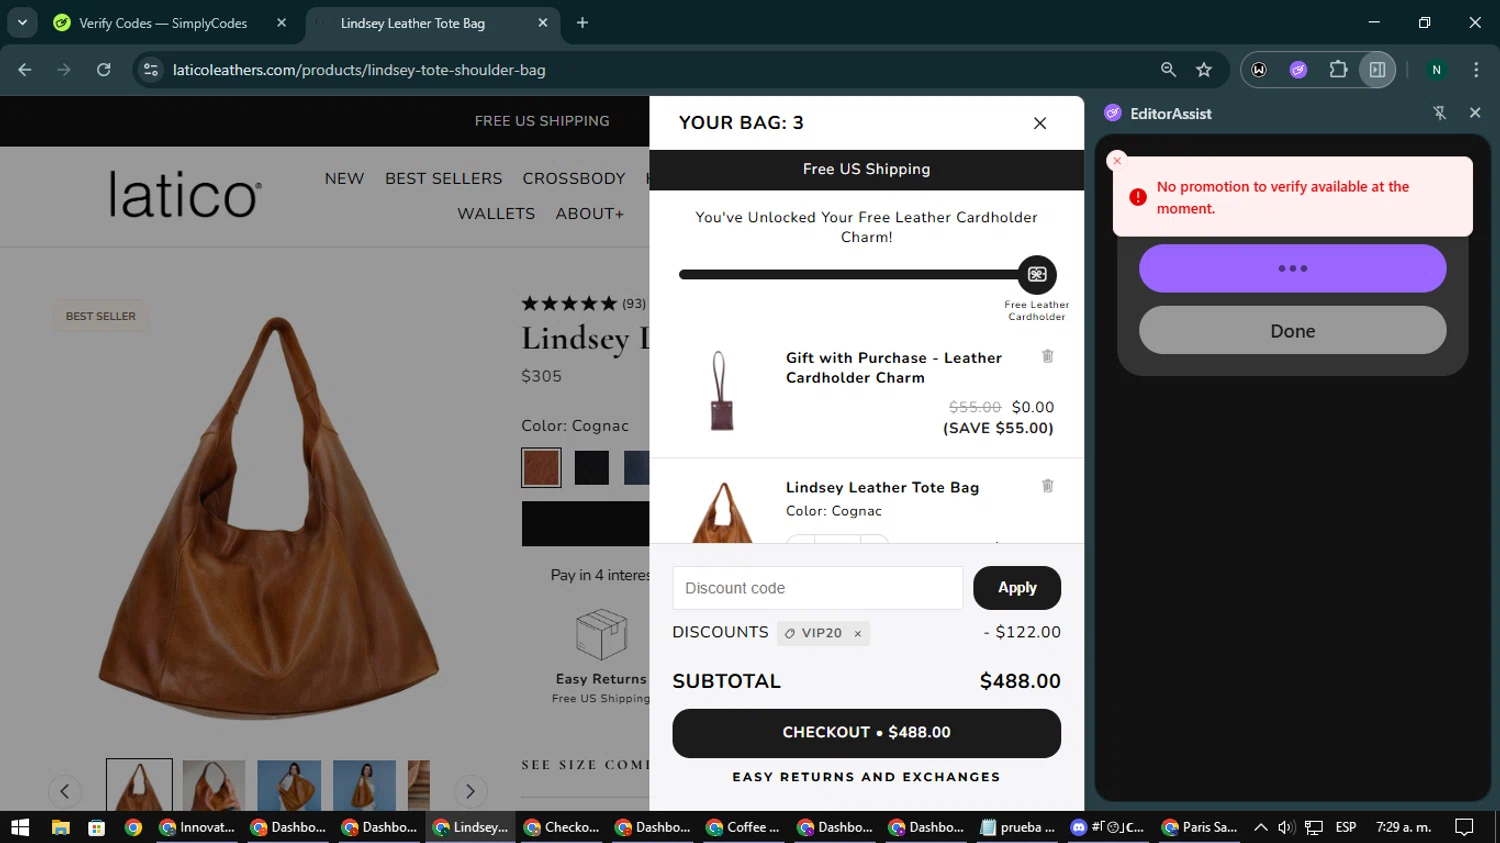1500x843 pixels.
Task: Close the Verify Codes SimplyCodes tab
Action: (282, 23)
